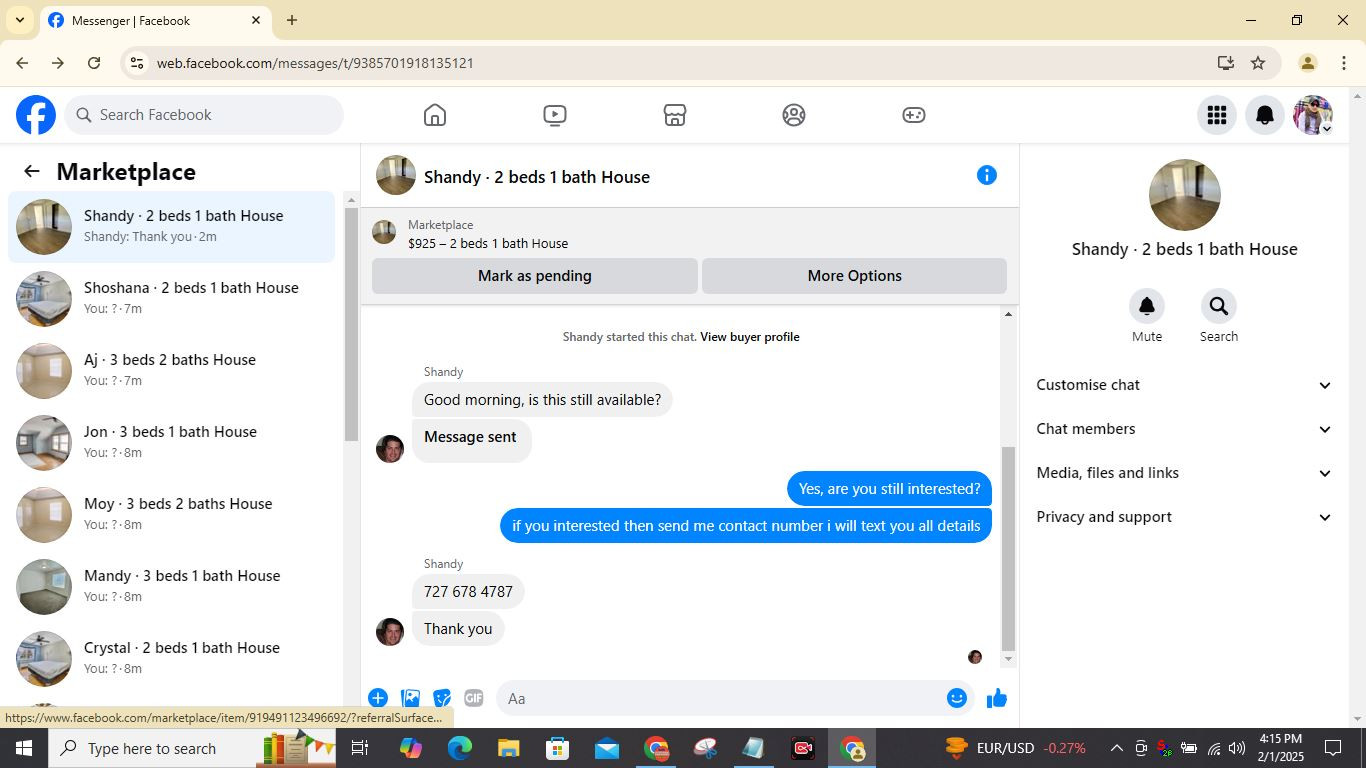Click 'Yes, are you still interested?' message
The height and width of the screenshot is (768, 1366).
(x=889, y=489)
